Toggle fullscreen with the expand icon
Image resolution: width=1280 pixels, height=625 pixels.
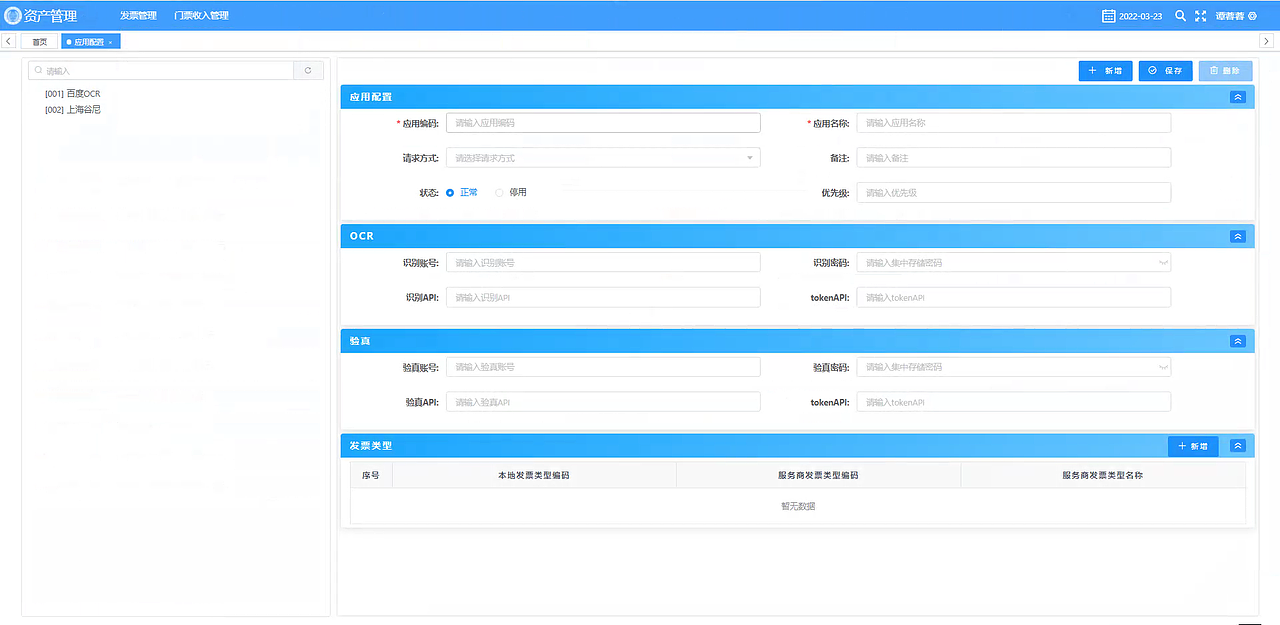point(1201,16)
